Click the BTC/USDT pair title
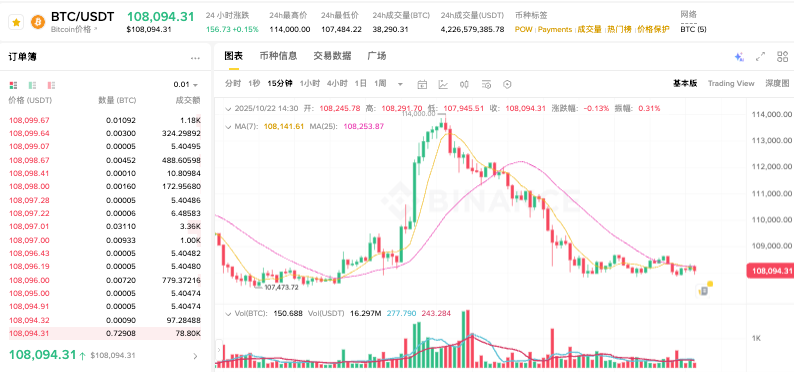The image size is (794, 372). [83, 17]
